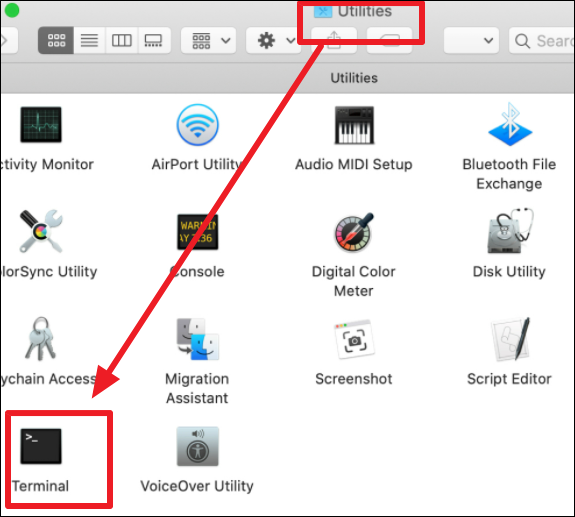Switch Finder to column view
The height and width of the screenshot is (517, 575).
122,40
